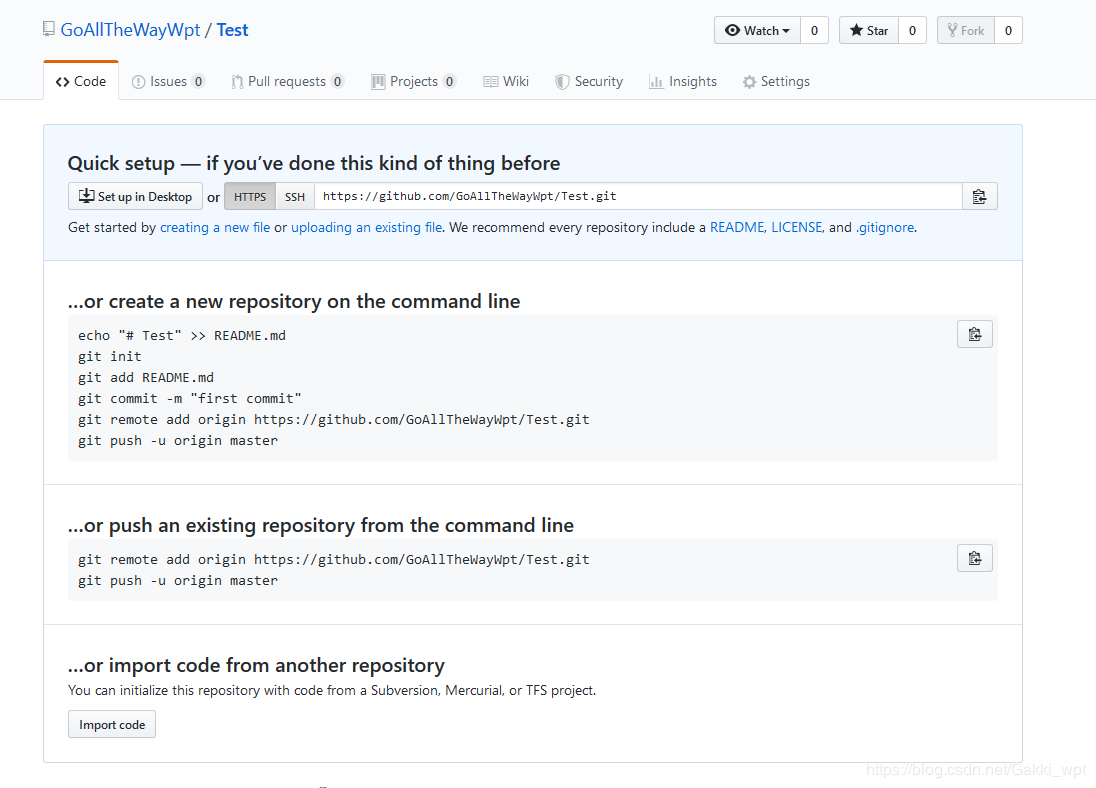This screenshot has height=788, width=1096.
Task: Expand the Watch dropdown
Action: [x=757, y=30]
